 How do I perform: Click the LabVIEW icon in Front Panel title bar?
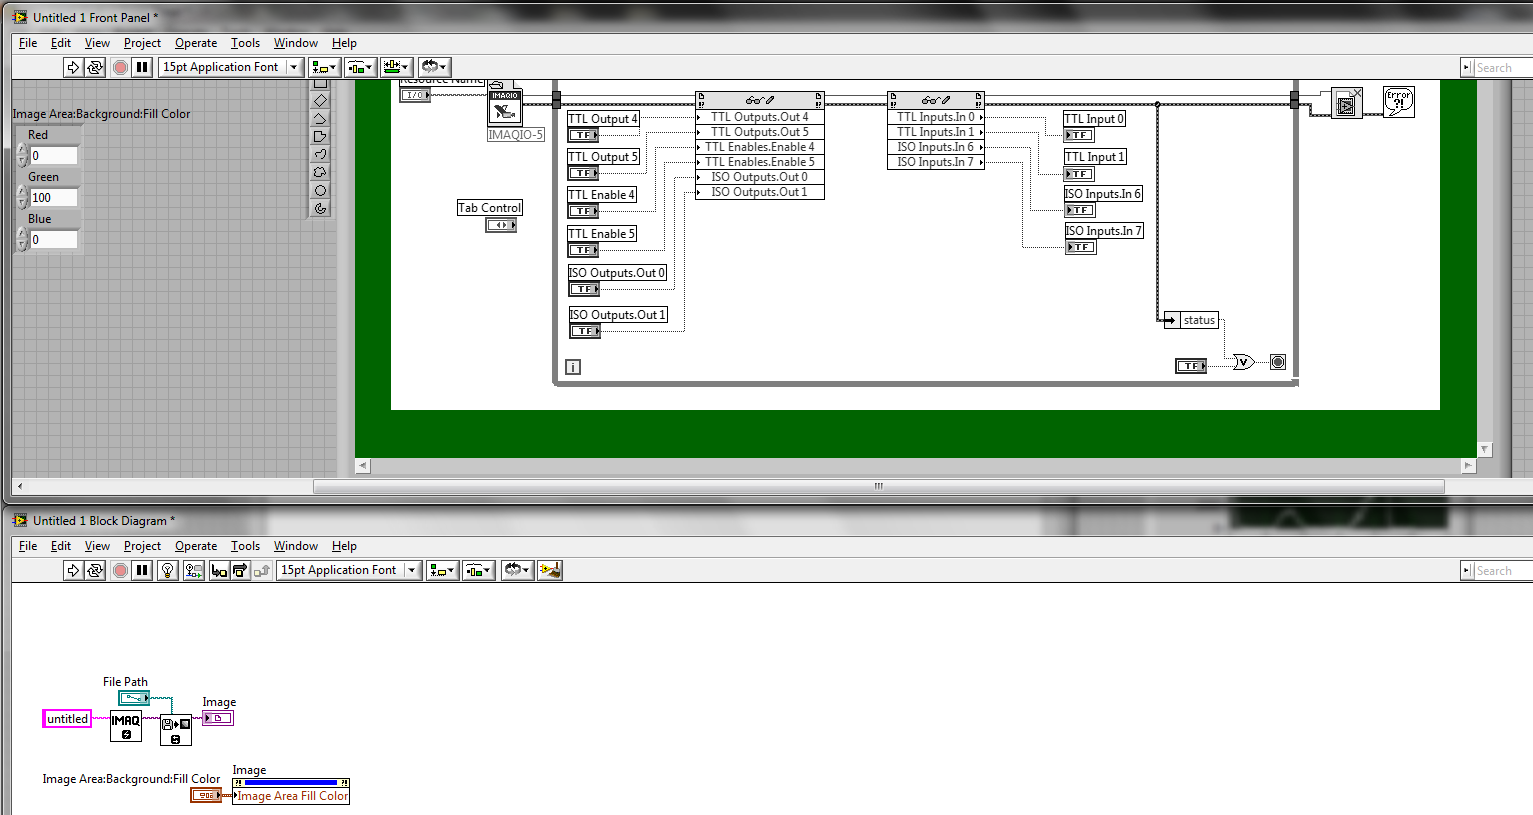[19, 17]
